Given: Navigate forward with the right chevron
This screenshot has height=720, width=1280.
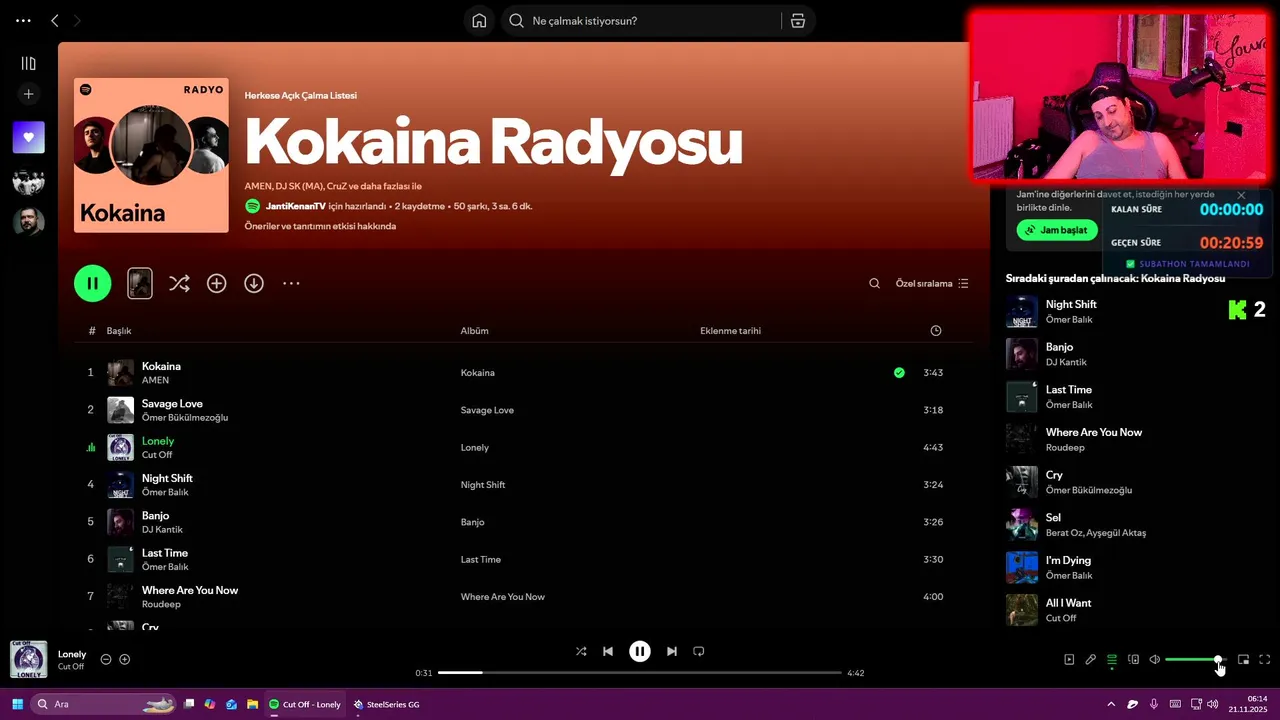Looking at the screenshot, I should click(x=77, y=20).
